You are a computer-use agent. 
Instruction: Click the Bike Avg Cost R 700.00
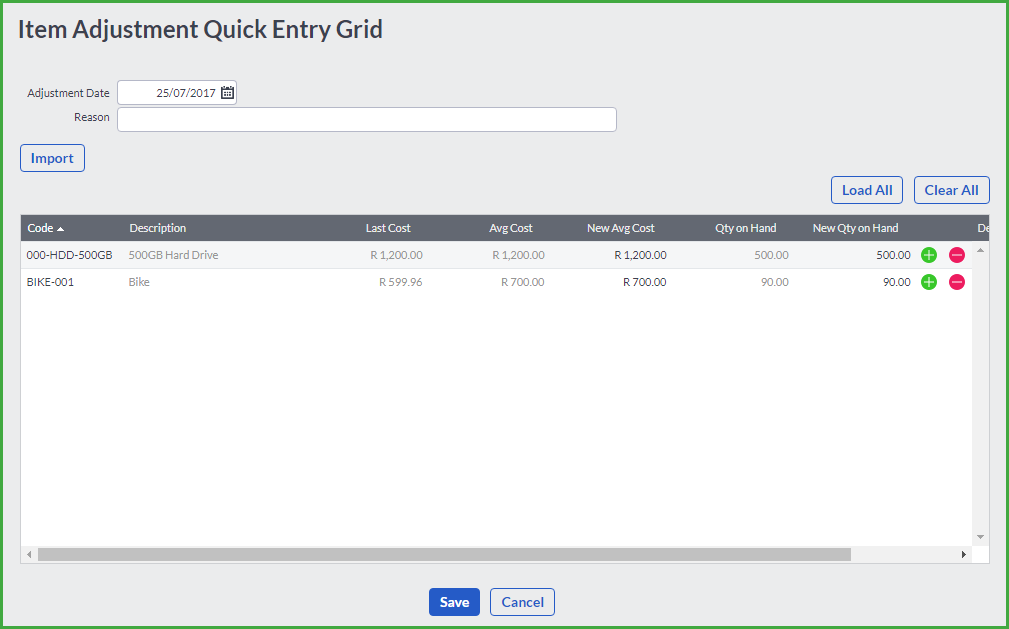(523, 282)
